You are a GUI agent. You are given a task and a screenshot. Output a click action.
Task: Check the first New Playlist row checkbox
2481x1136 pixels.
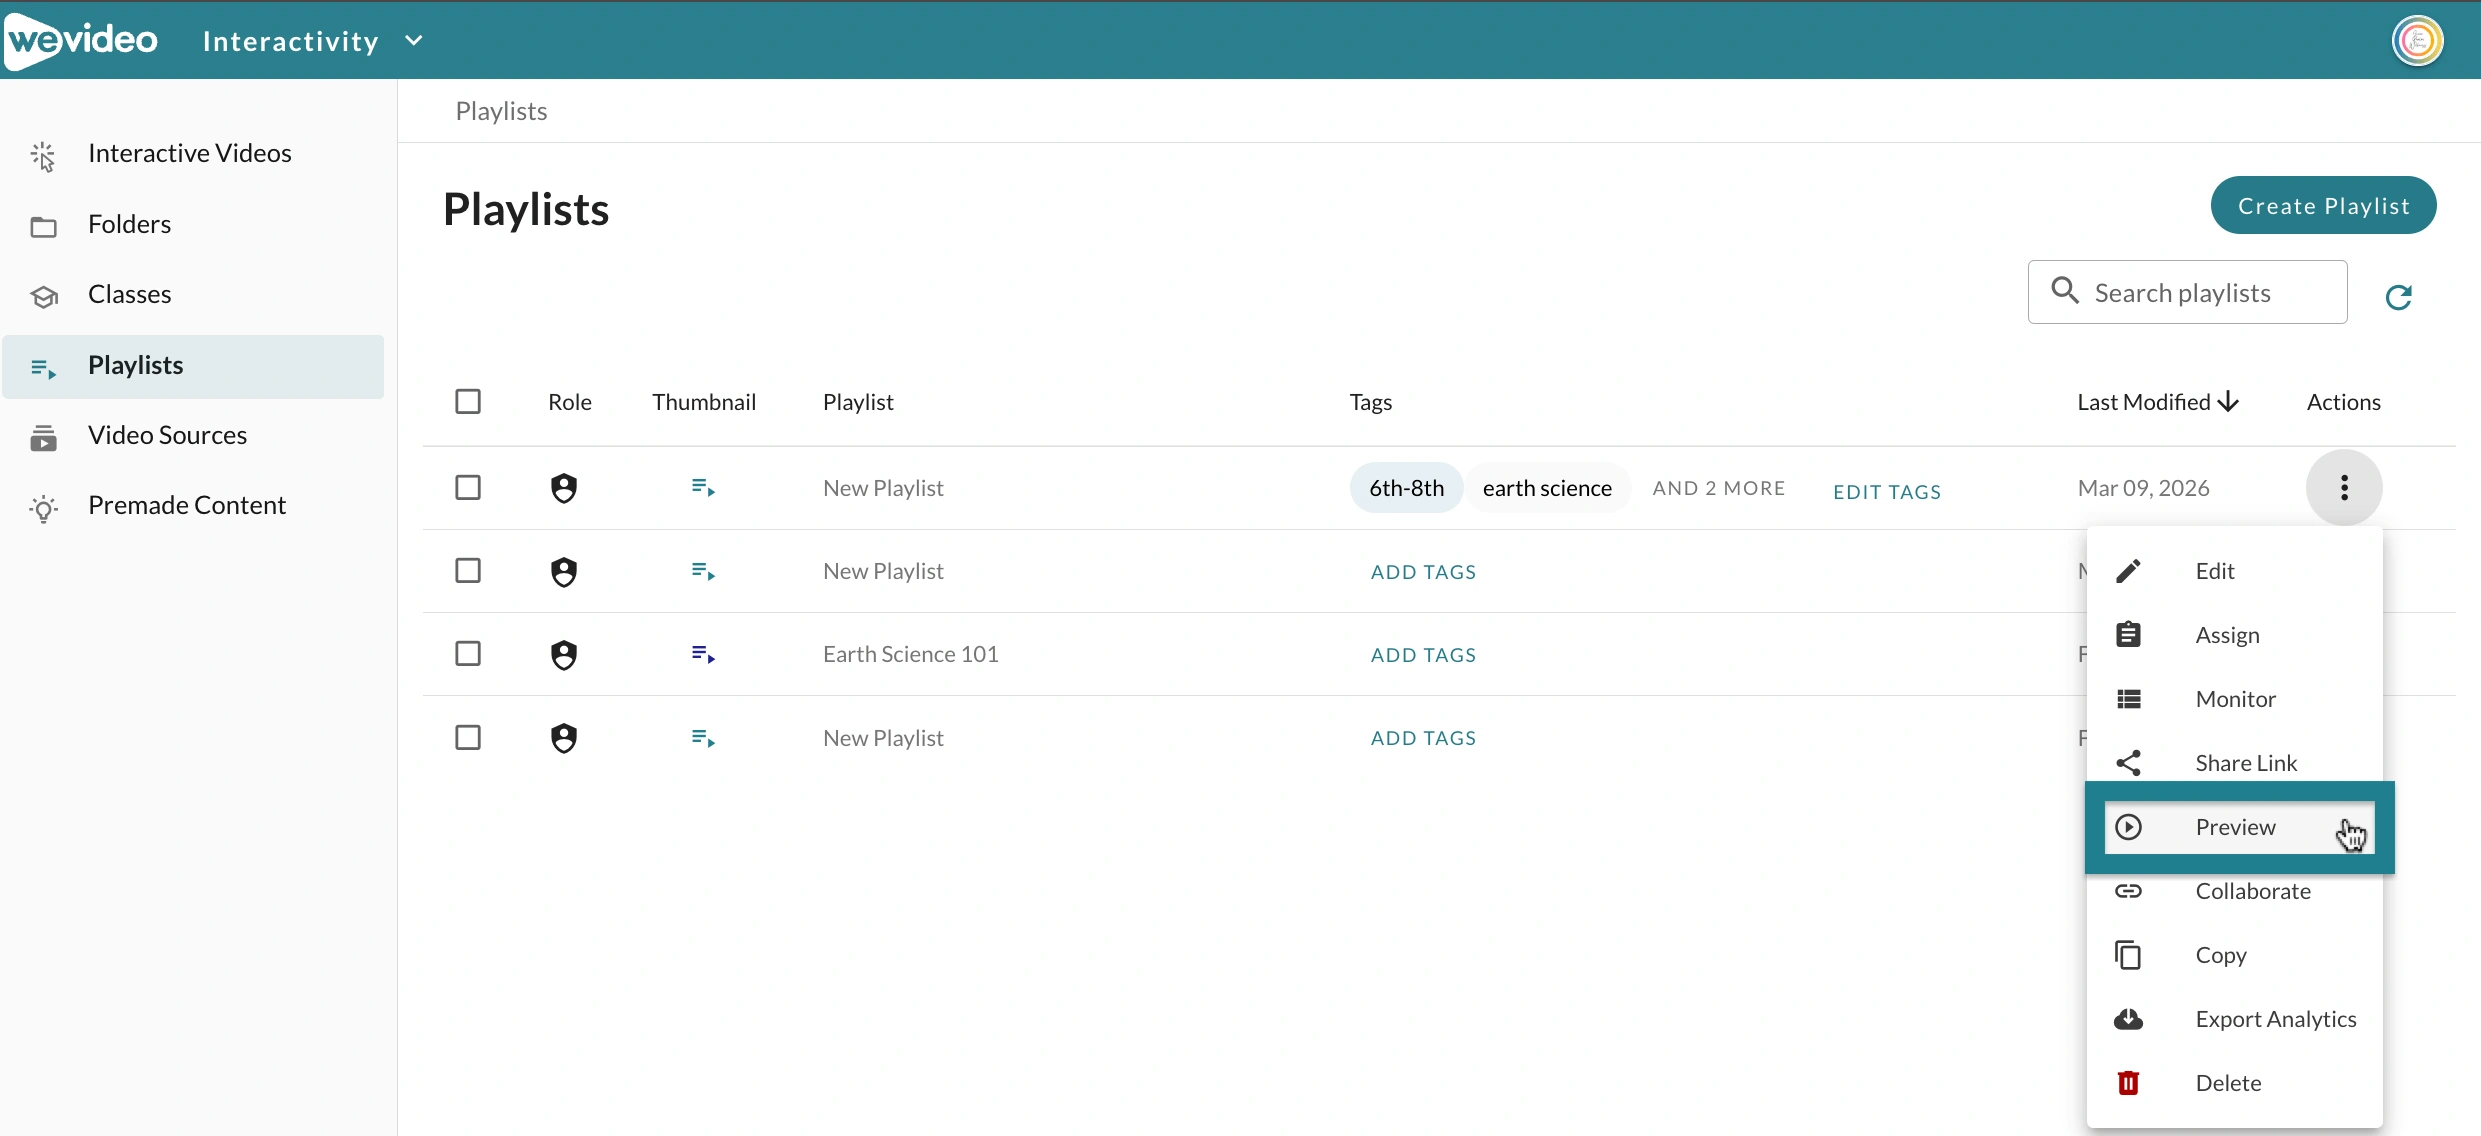tap(468, 487)
